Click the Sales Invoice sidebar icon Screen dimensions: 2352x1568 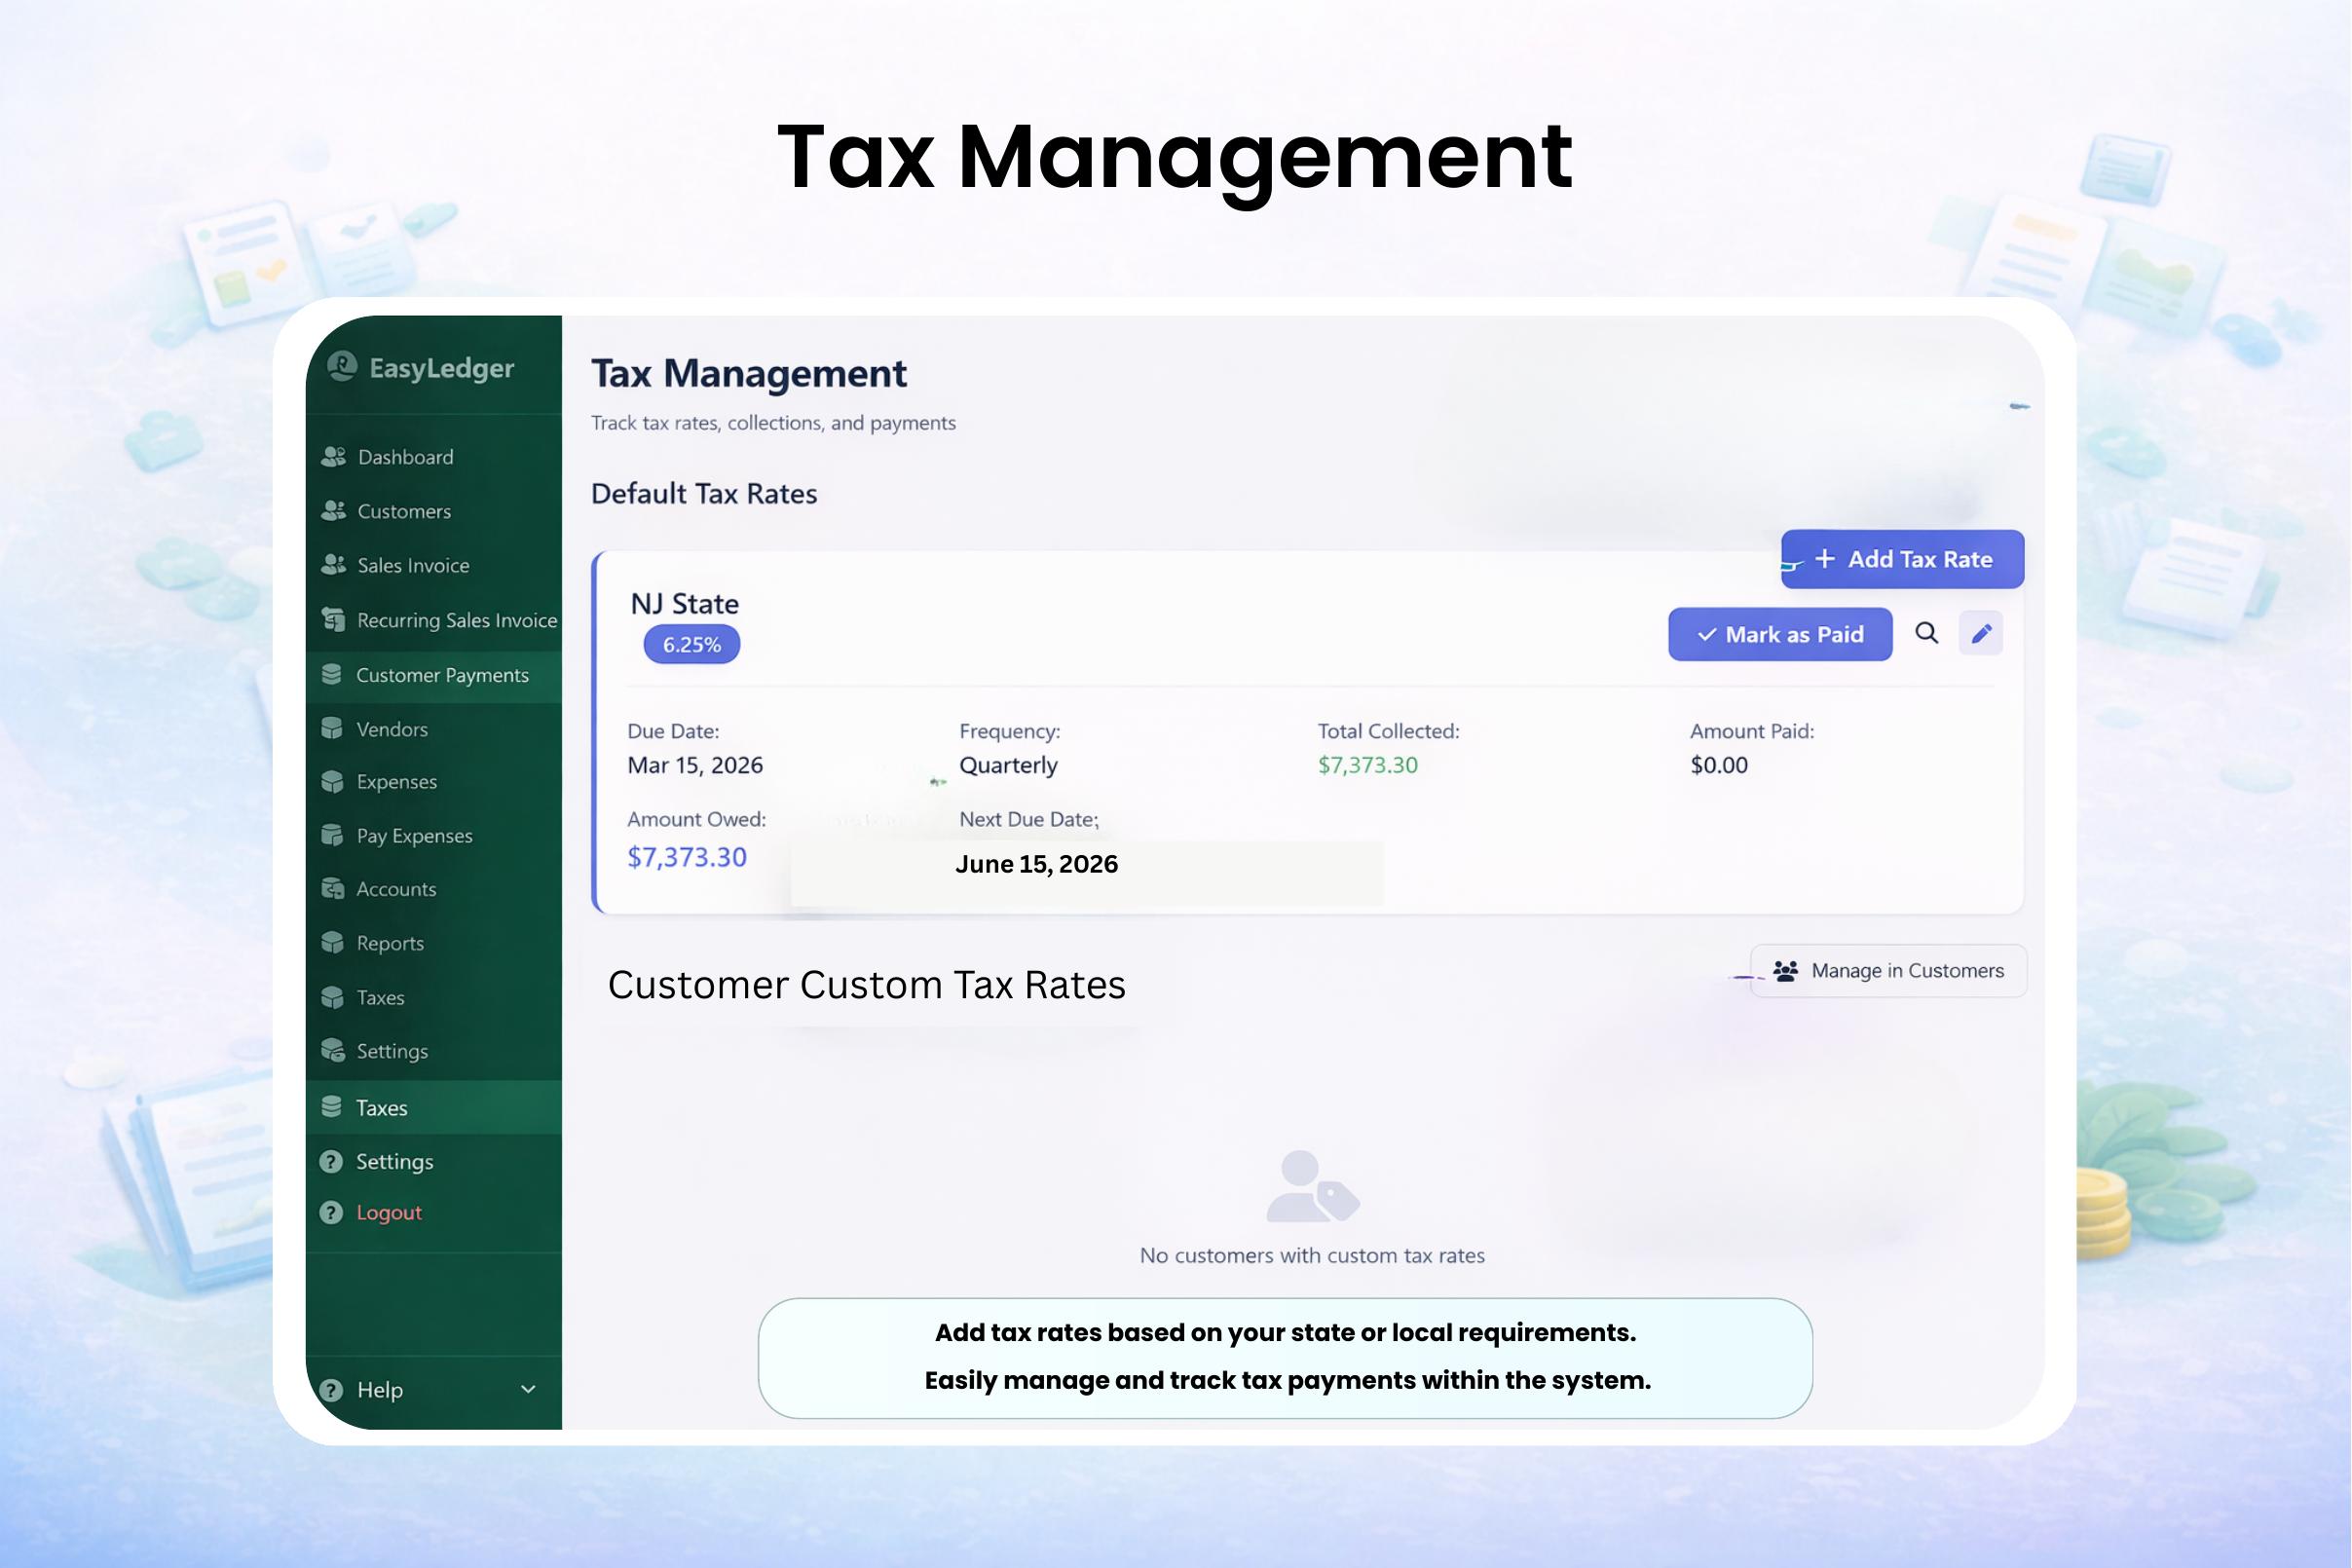pyautogui.click(x=333, y=565)
